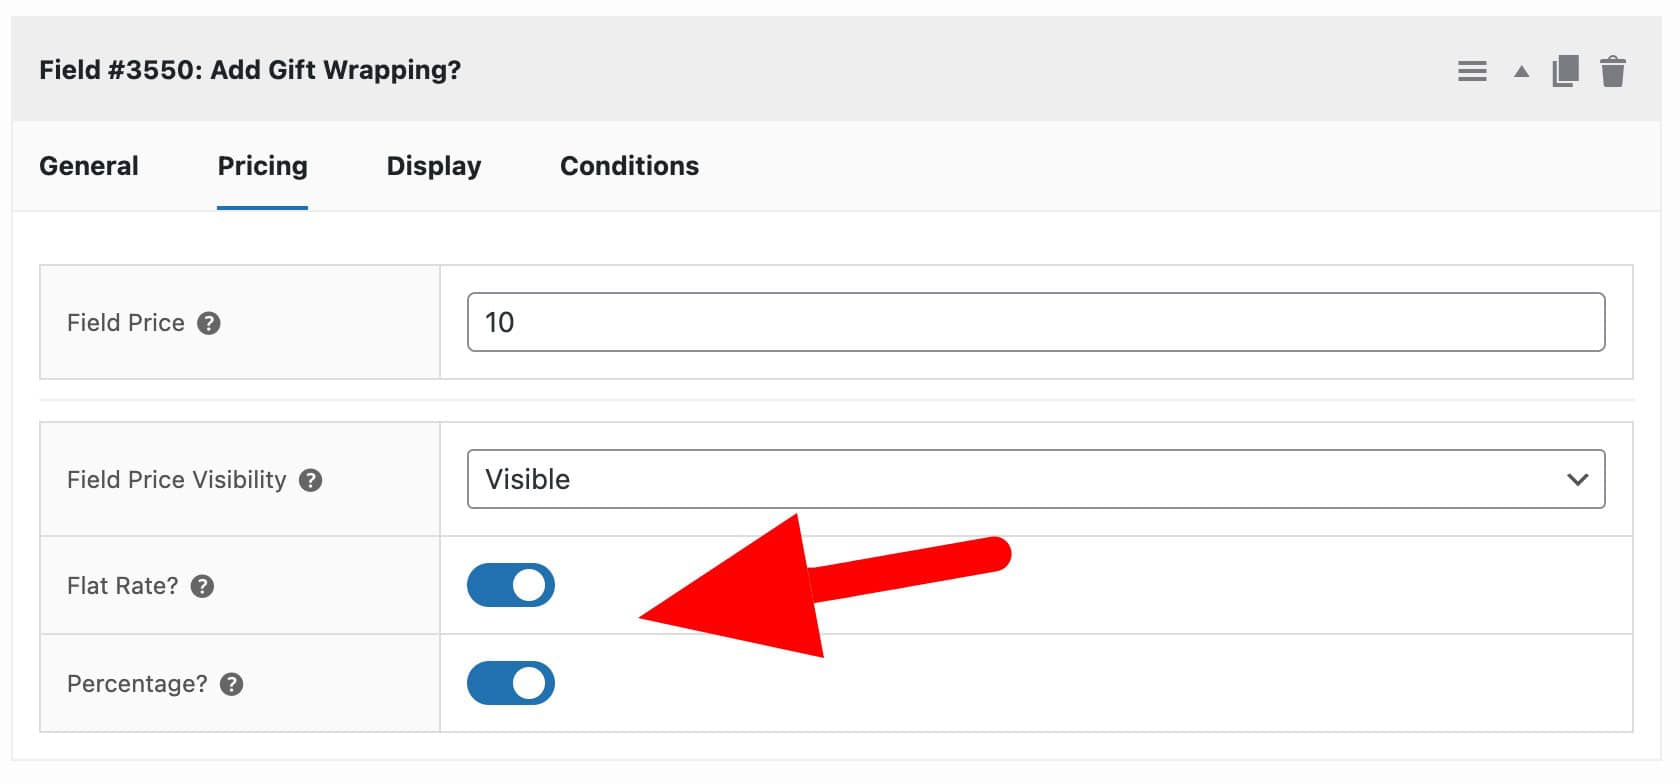Click the chevron on the Visible selector
Screen dimensions: 1680x784
(x=1578, y=479)
